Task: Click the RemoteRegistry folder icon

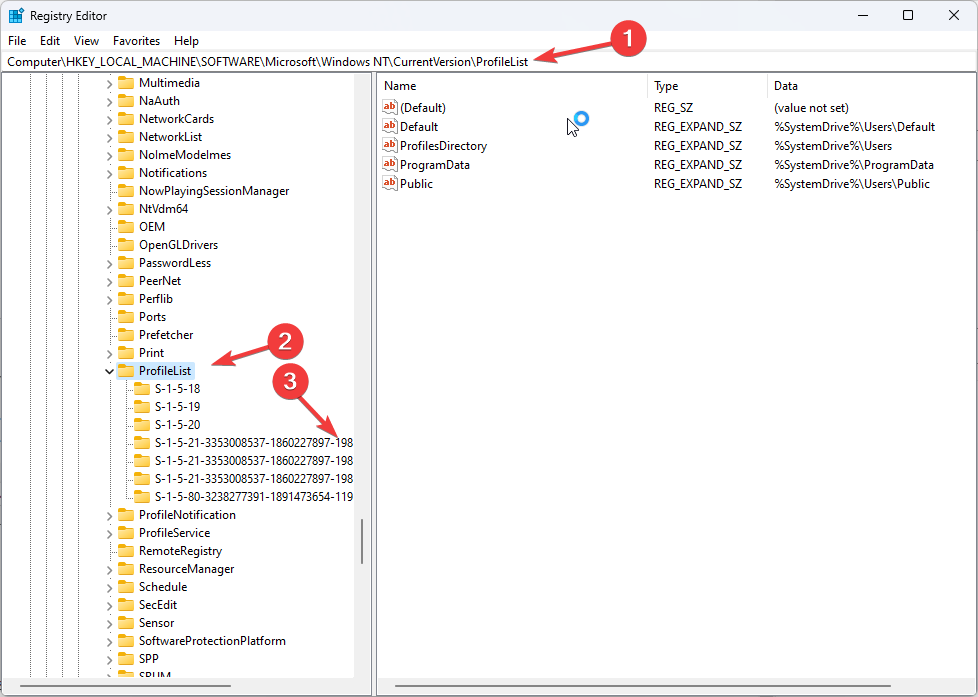Action: coord(126,551)
